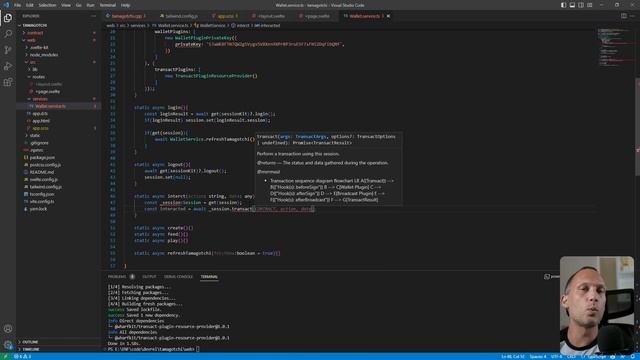Open .gitignore in the explorer
640x360 pixels.
pos(58,143)
